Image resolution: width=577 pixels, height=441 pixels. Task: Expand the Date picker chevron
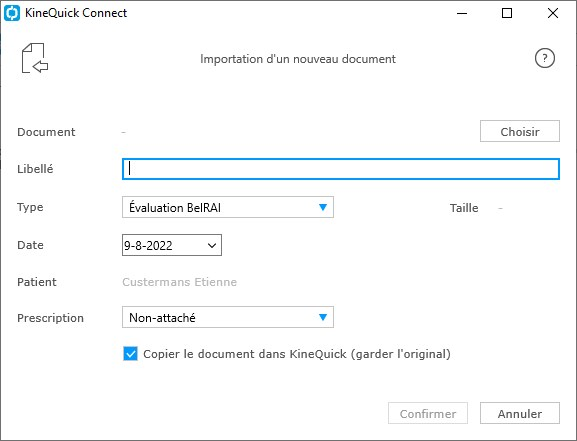(x=212, y=246)
